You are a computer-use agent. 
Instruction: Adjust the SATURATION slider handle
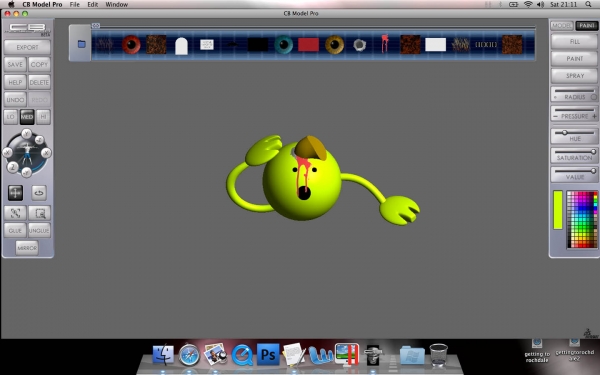click(593, 152)
